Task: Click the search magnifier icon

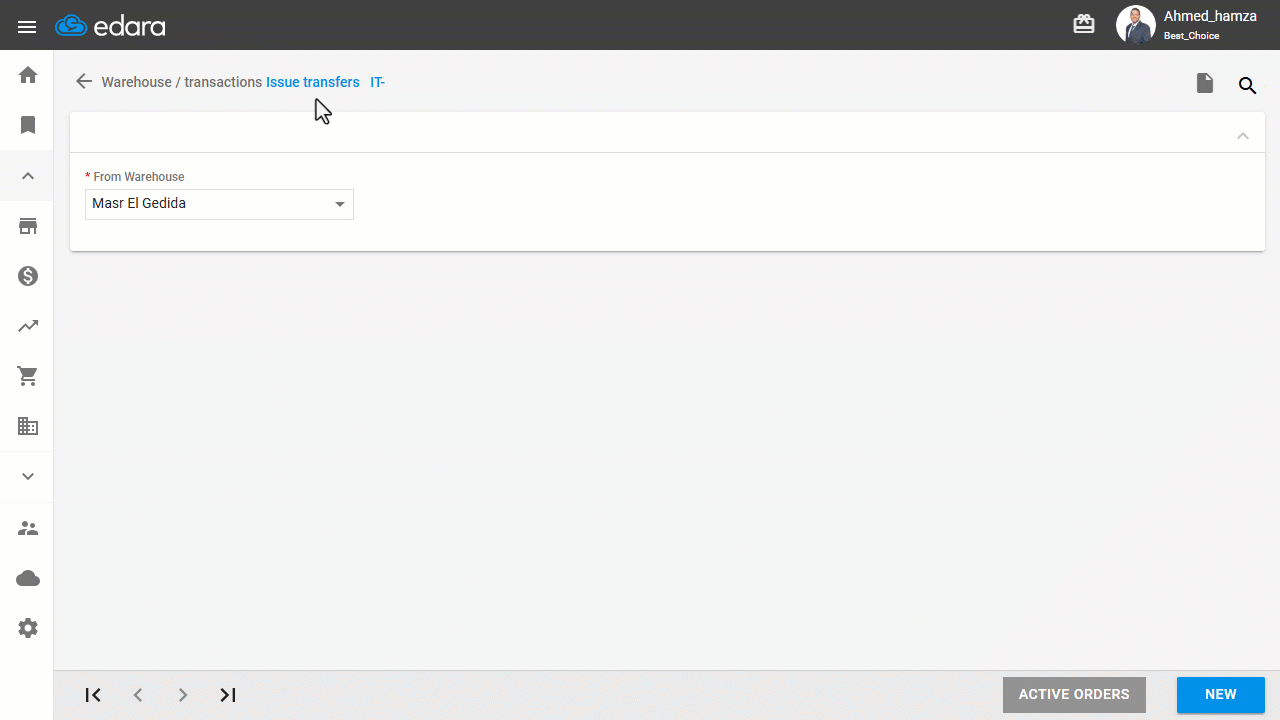Action: point(1248,85)
